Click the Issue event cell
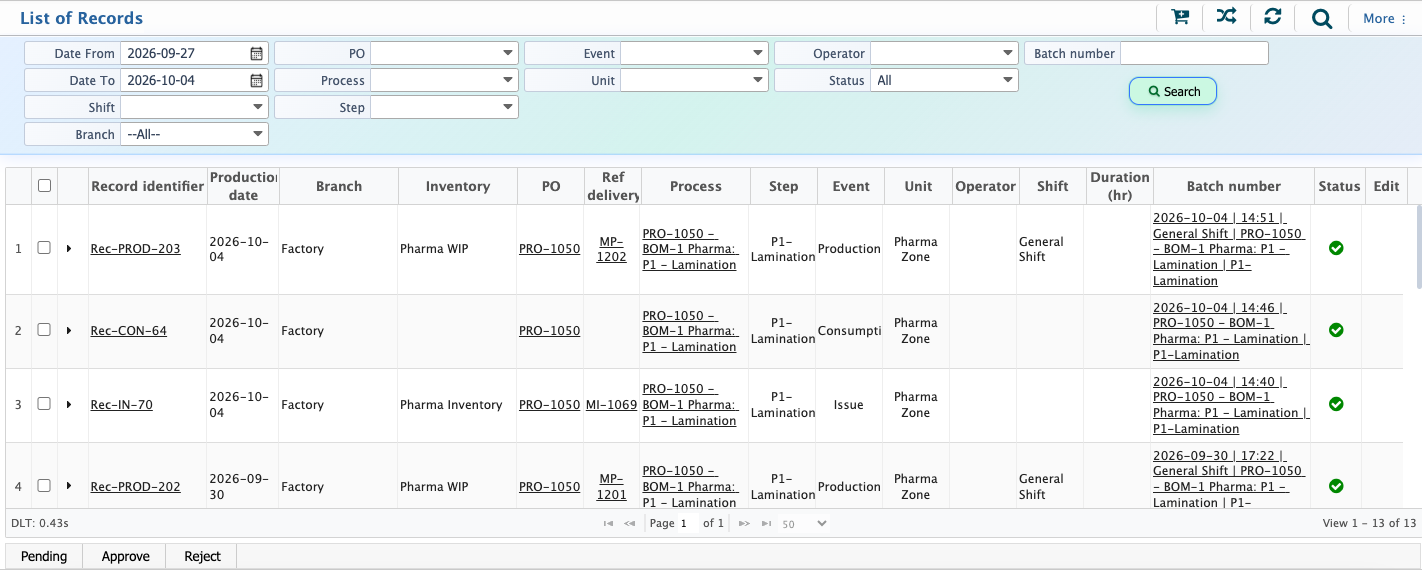This screenshot has width=1422, height=570. [848, 404]
